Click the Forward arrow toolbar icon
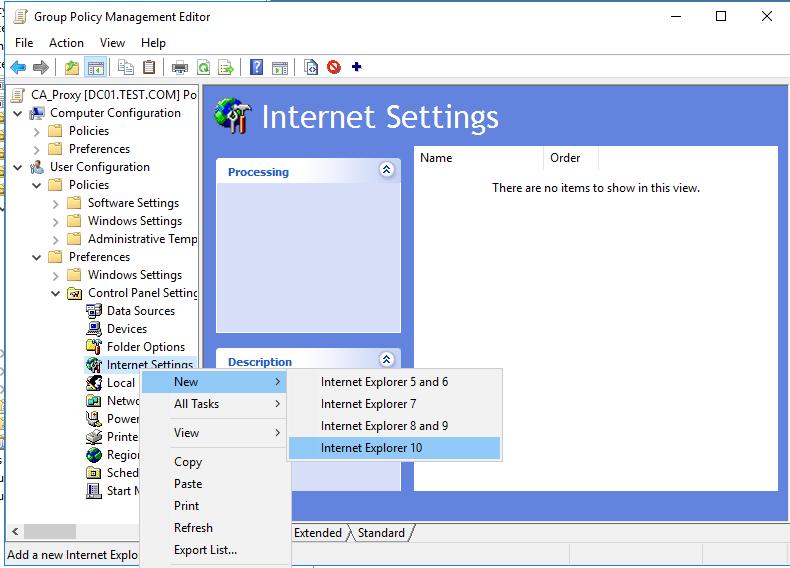This screenshot has width=790, height=568. click(x=41, y=67)
